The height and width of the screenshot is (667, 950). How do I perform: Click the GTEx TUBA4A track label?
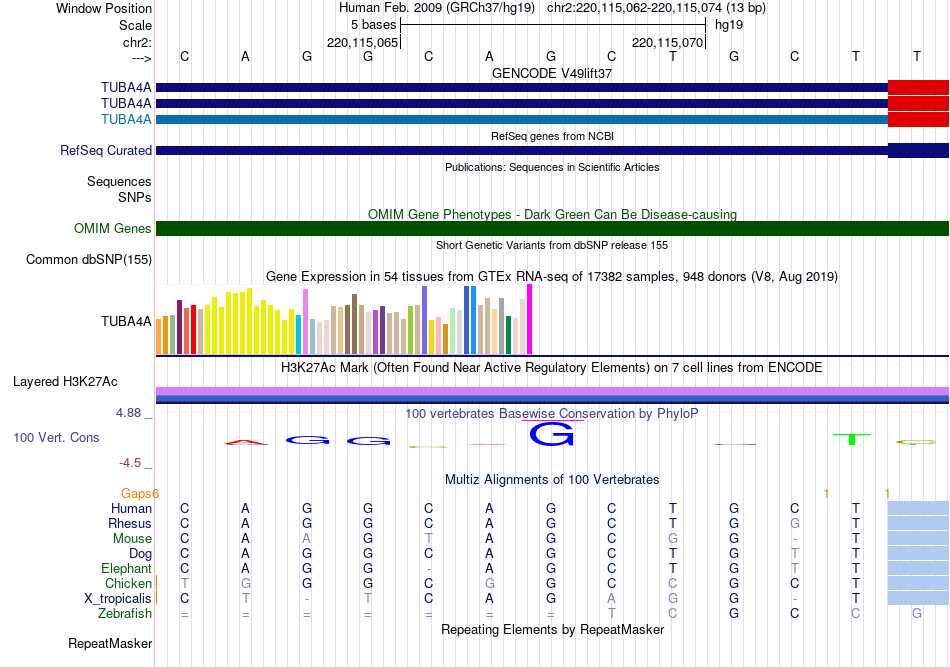click(126, 321)
